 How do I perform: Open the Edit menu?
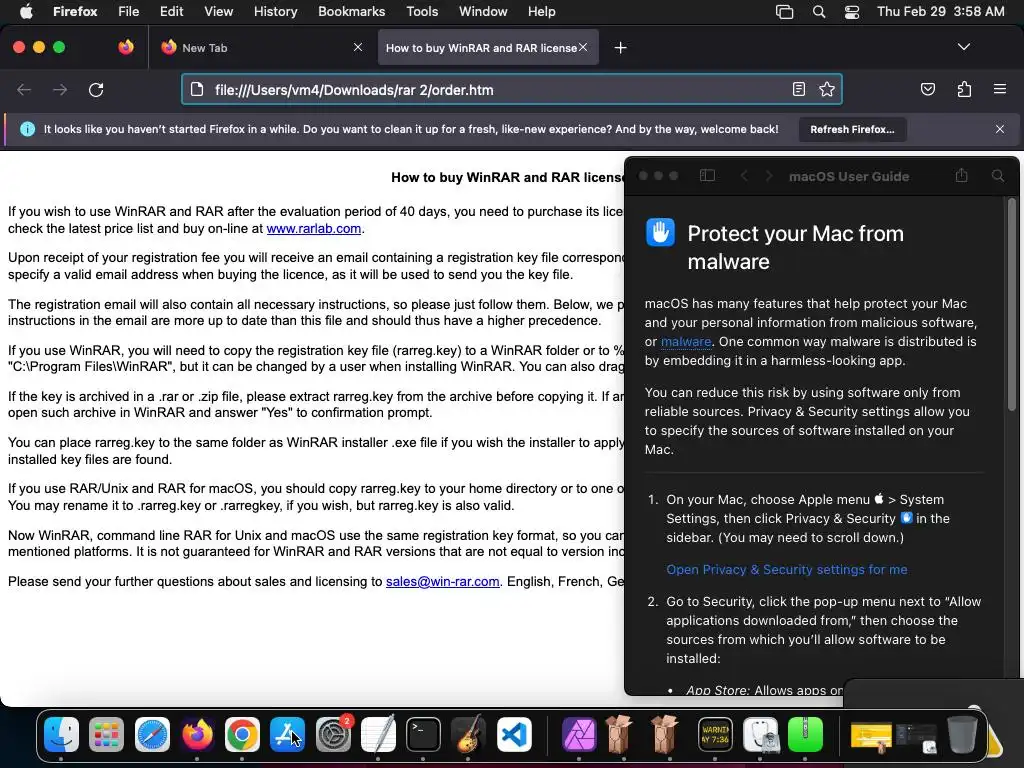coord(171,12)
